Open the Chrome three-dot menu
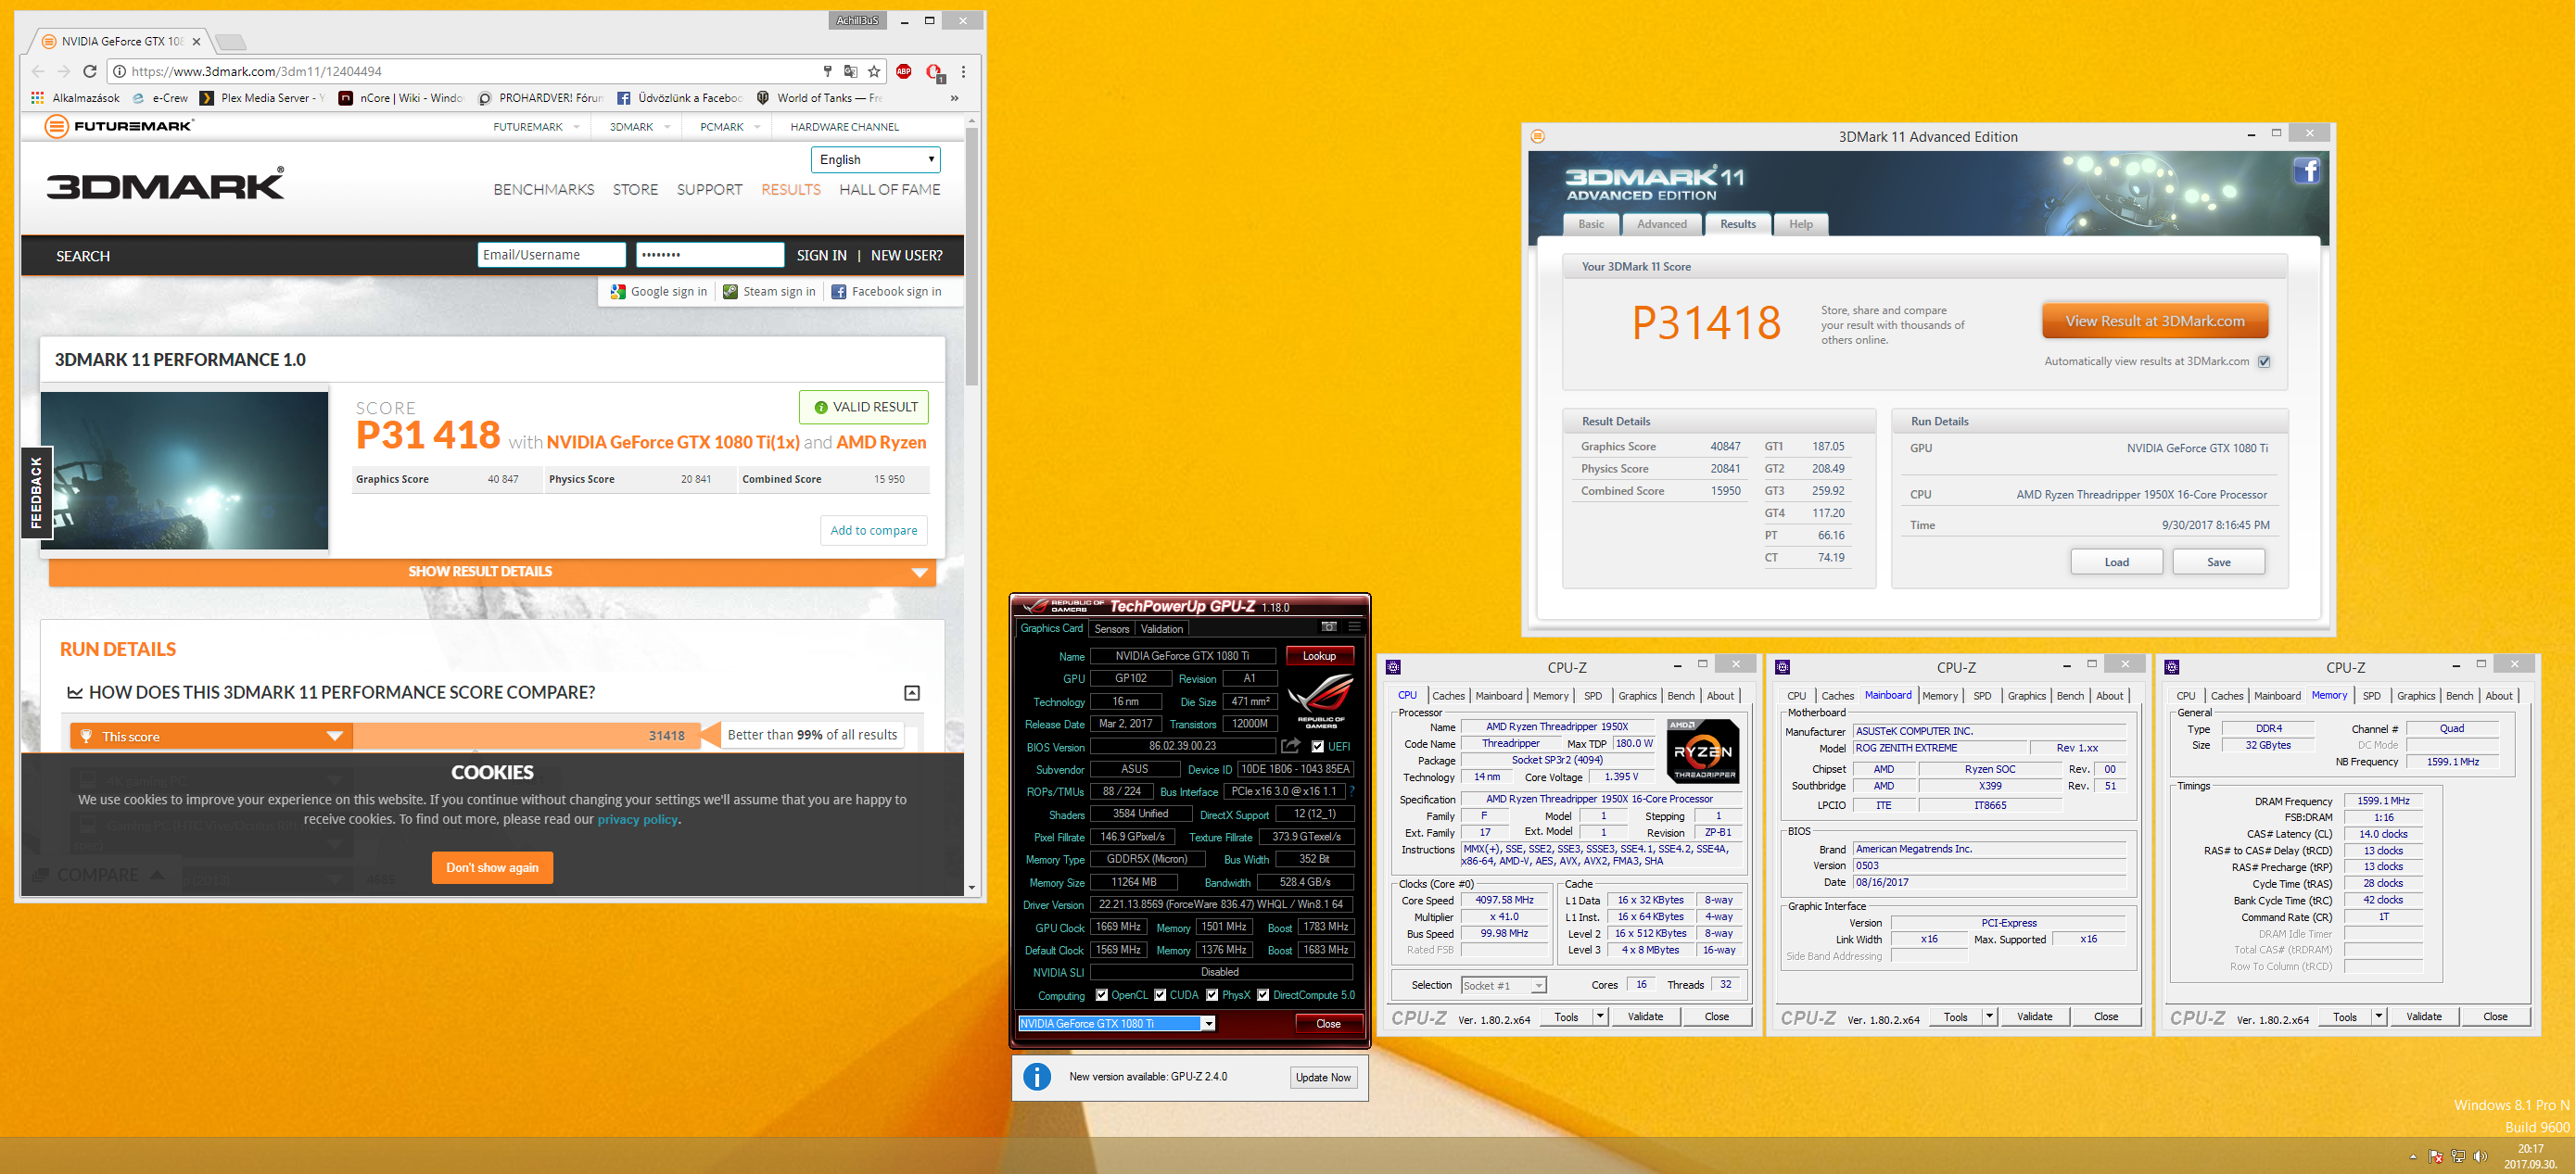The width and height of the screenshot is (2576, 1174). pos(963,71)
